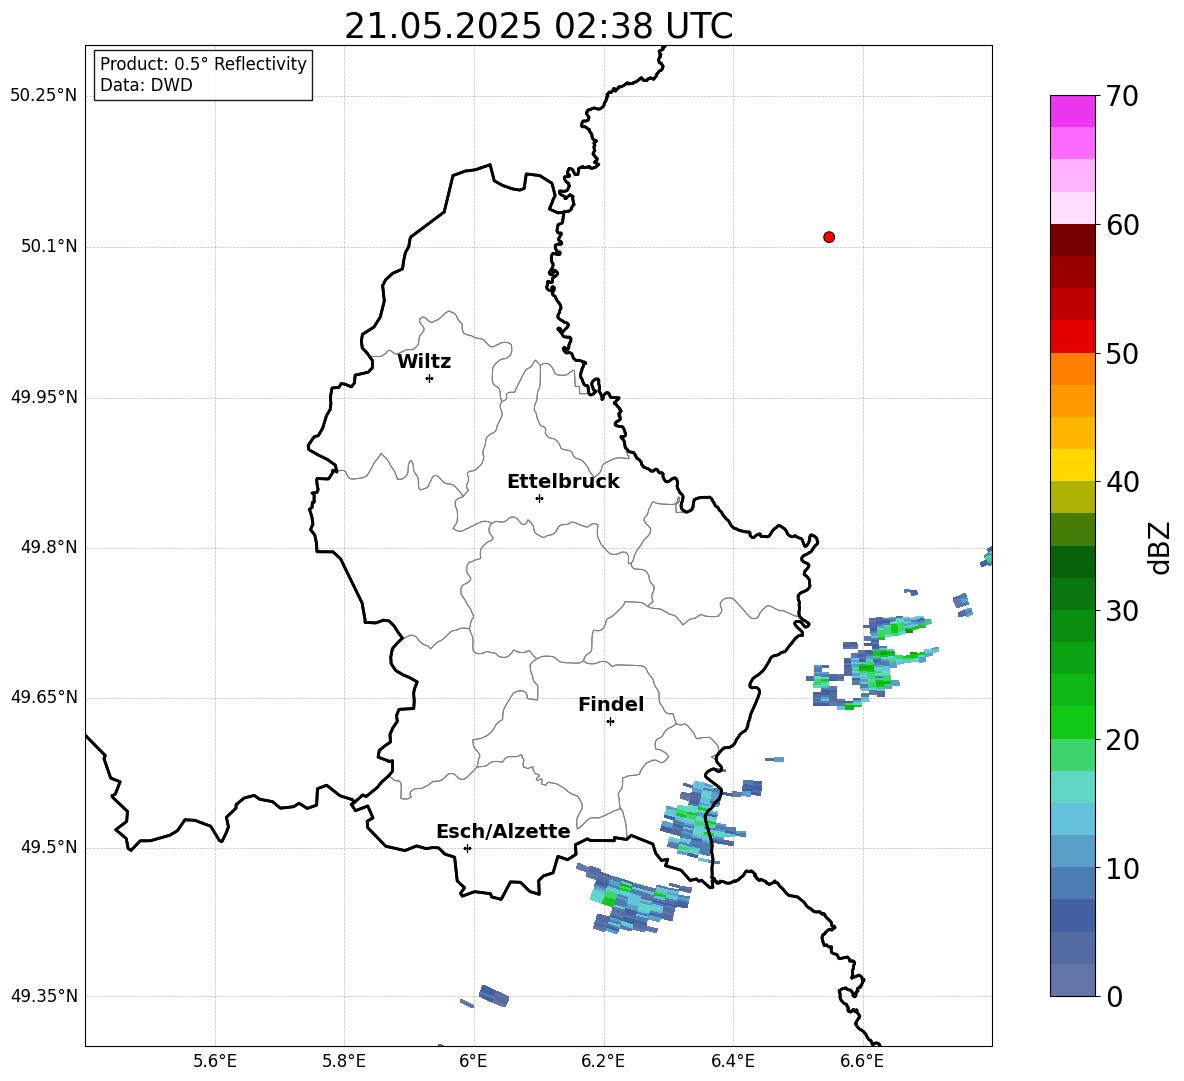Click the 10 colorbar tick label
Screen dimensions: 1184x1081
[x=1122, y=869]
